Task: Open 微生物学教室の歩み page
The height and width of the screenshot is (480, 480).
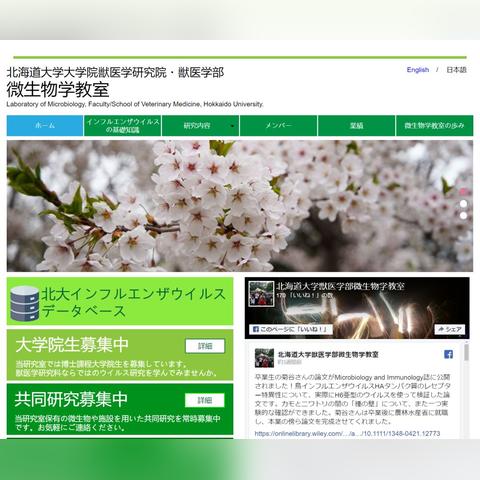Action: [x=434, y=126]
